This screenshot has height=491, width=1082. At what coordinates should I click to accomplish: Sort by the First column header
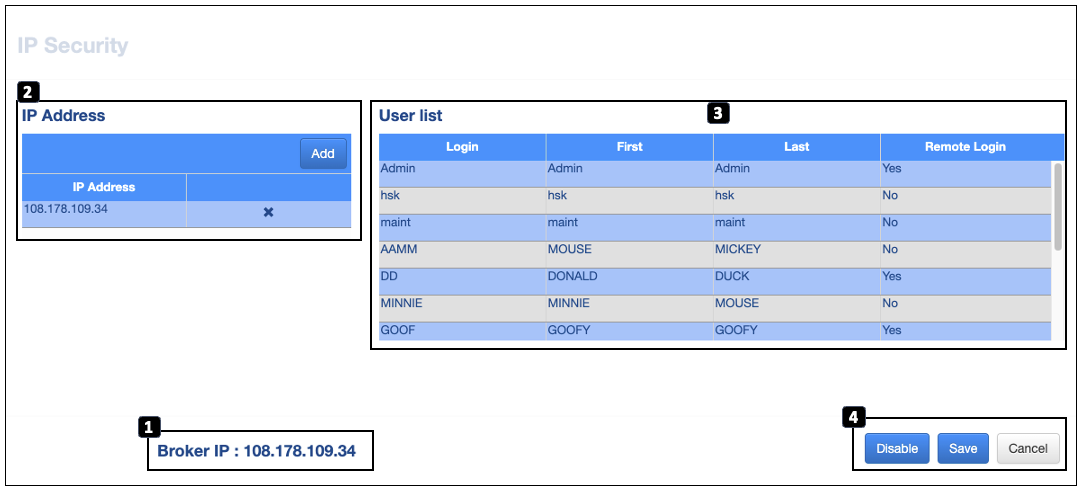click(629, 147)
